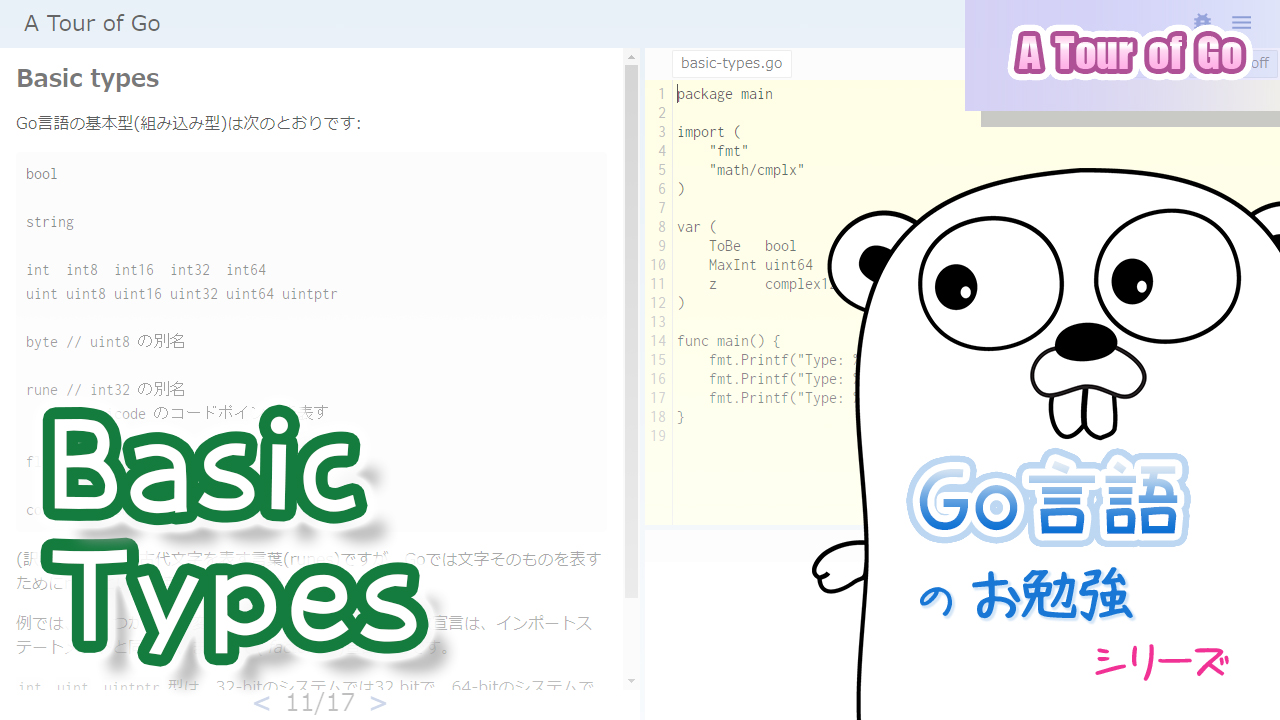Viewport: 1280px width, 720px height.
Task: Click the 'uint uint8 uint16 uint32 uint64 uintptr' row
Action: click(182, 294)
